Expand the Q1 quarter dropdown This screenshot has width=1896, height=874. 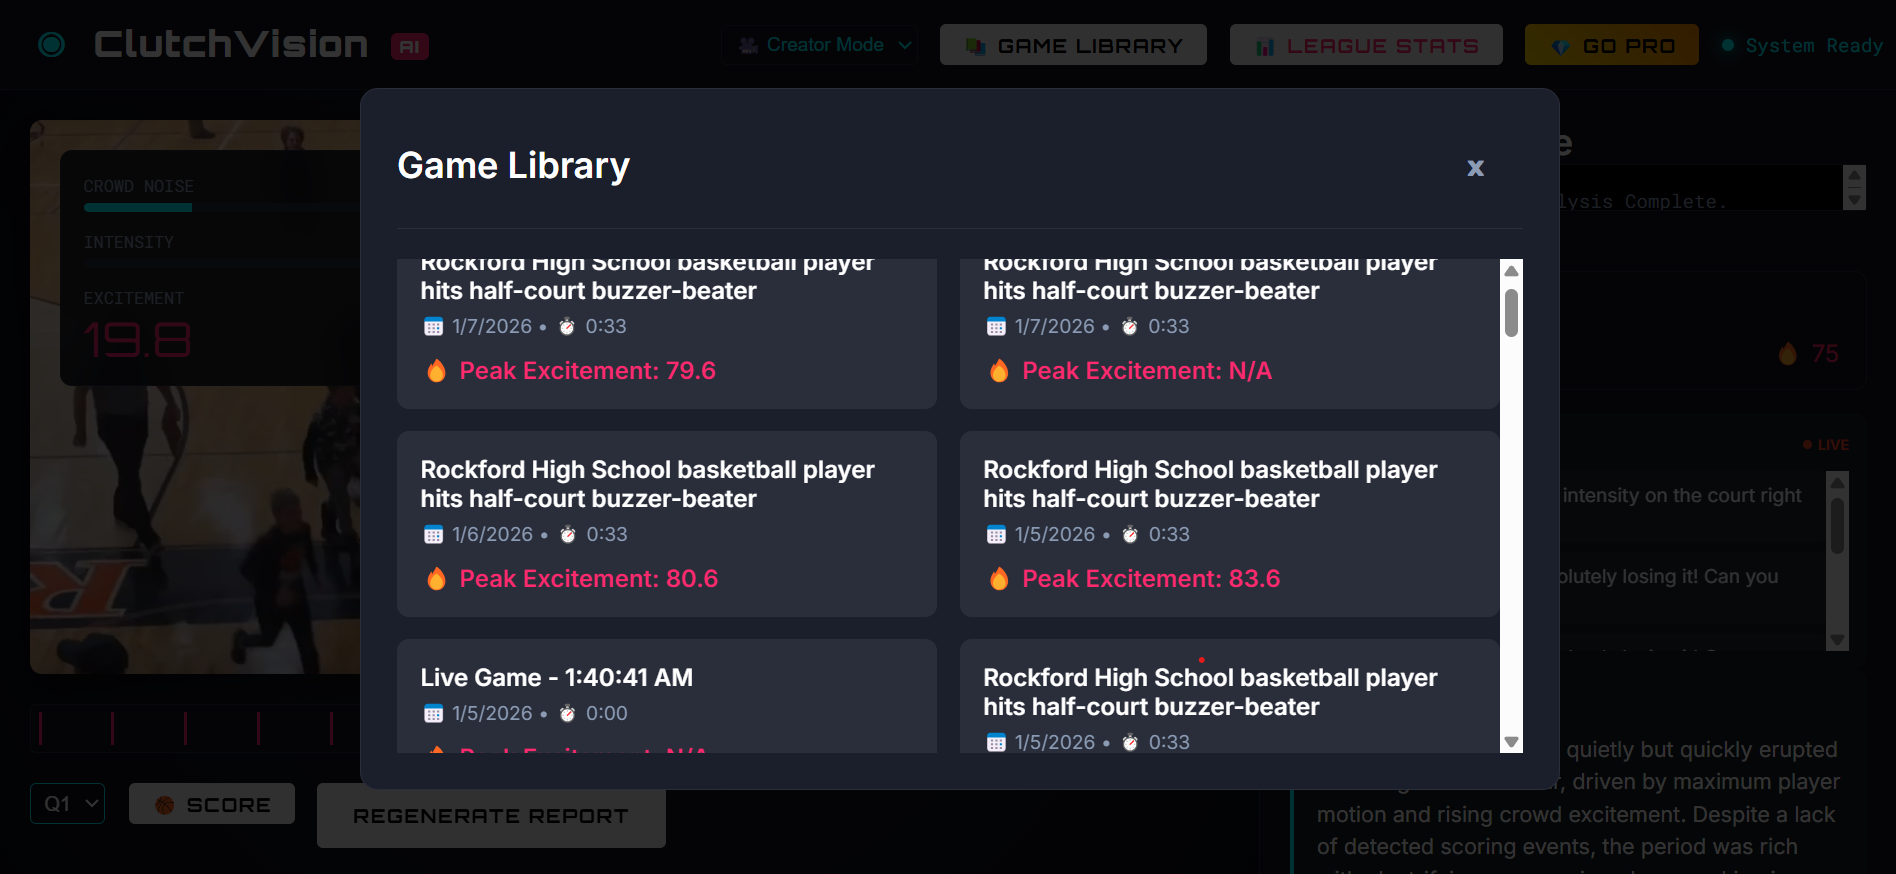pos(67,803)
